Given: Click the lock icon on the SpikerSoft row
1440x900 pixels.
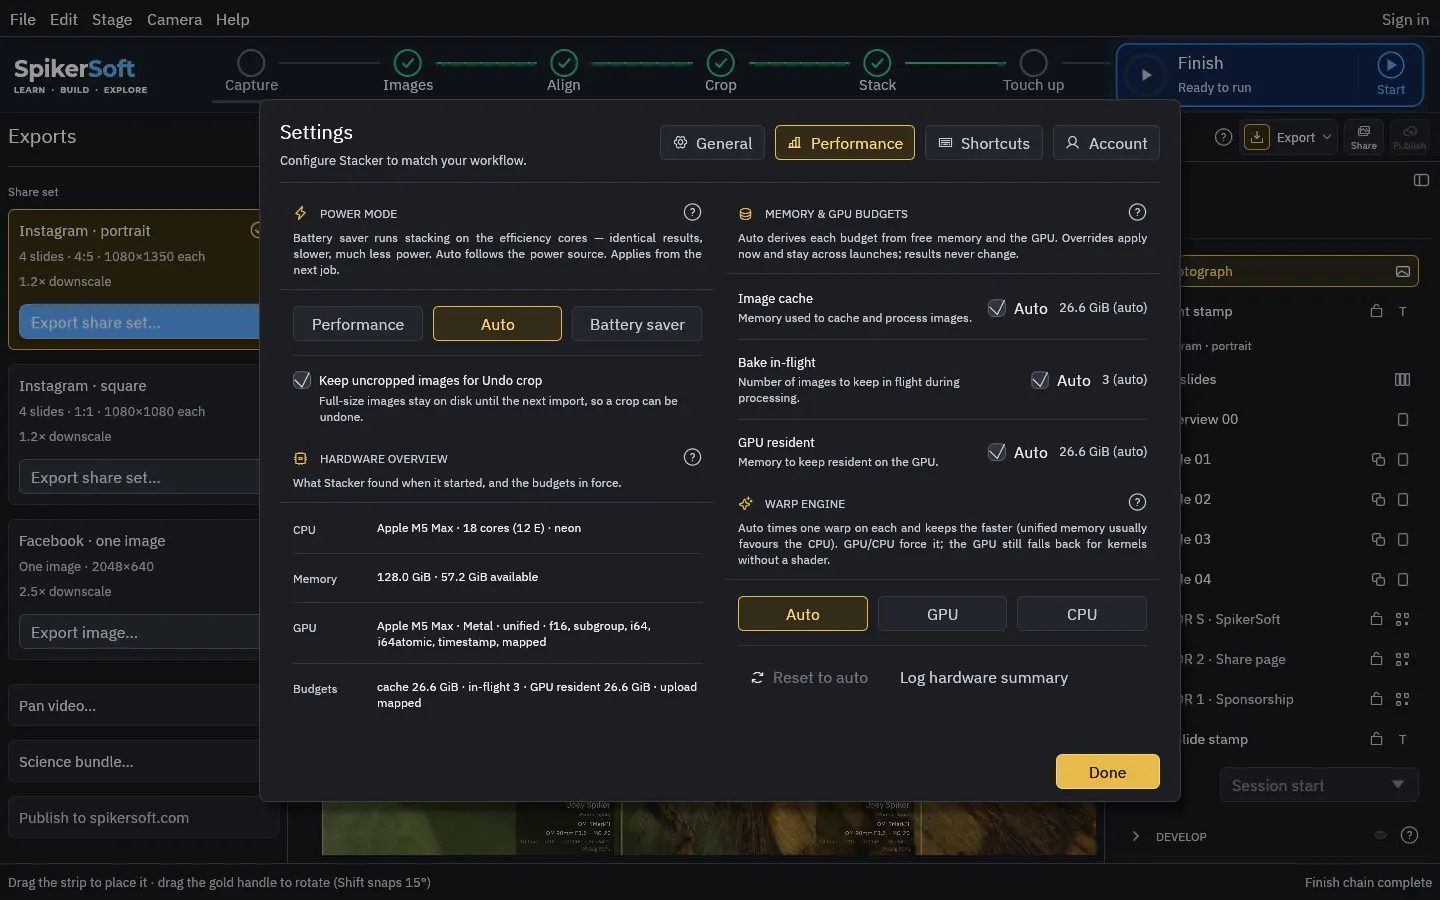Looking at the screenshot, I should coord(1377,619).
